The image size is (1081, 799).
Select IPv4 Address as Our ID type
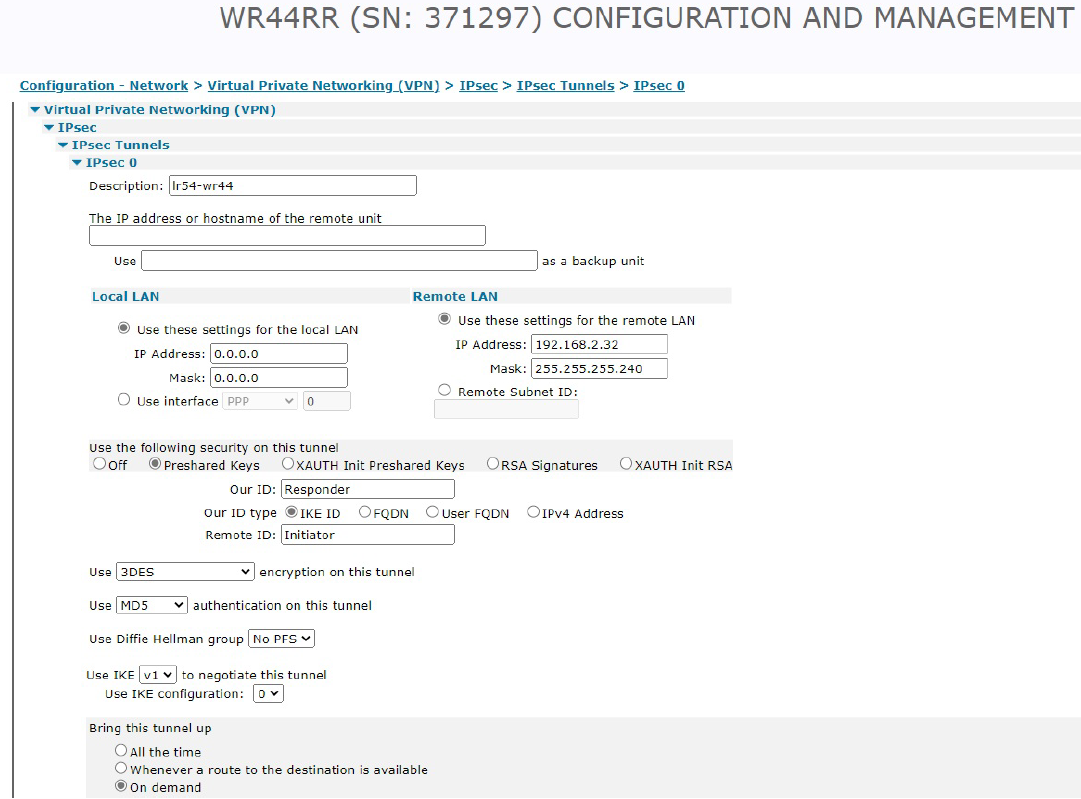coord(534,512)
